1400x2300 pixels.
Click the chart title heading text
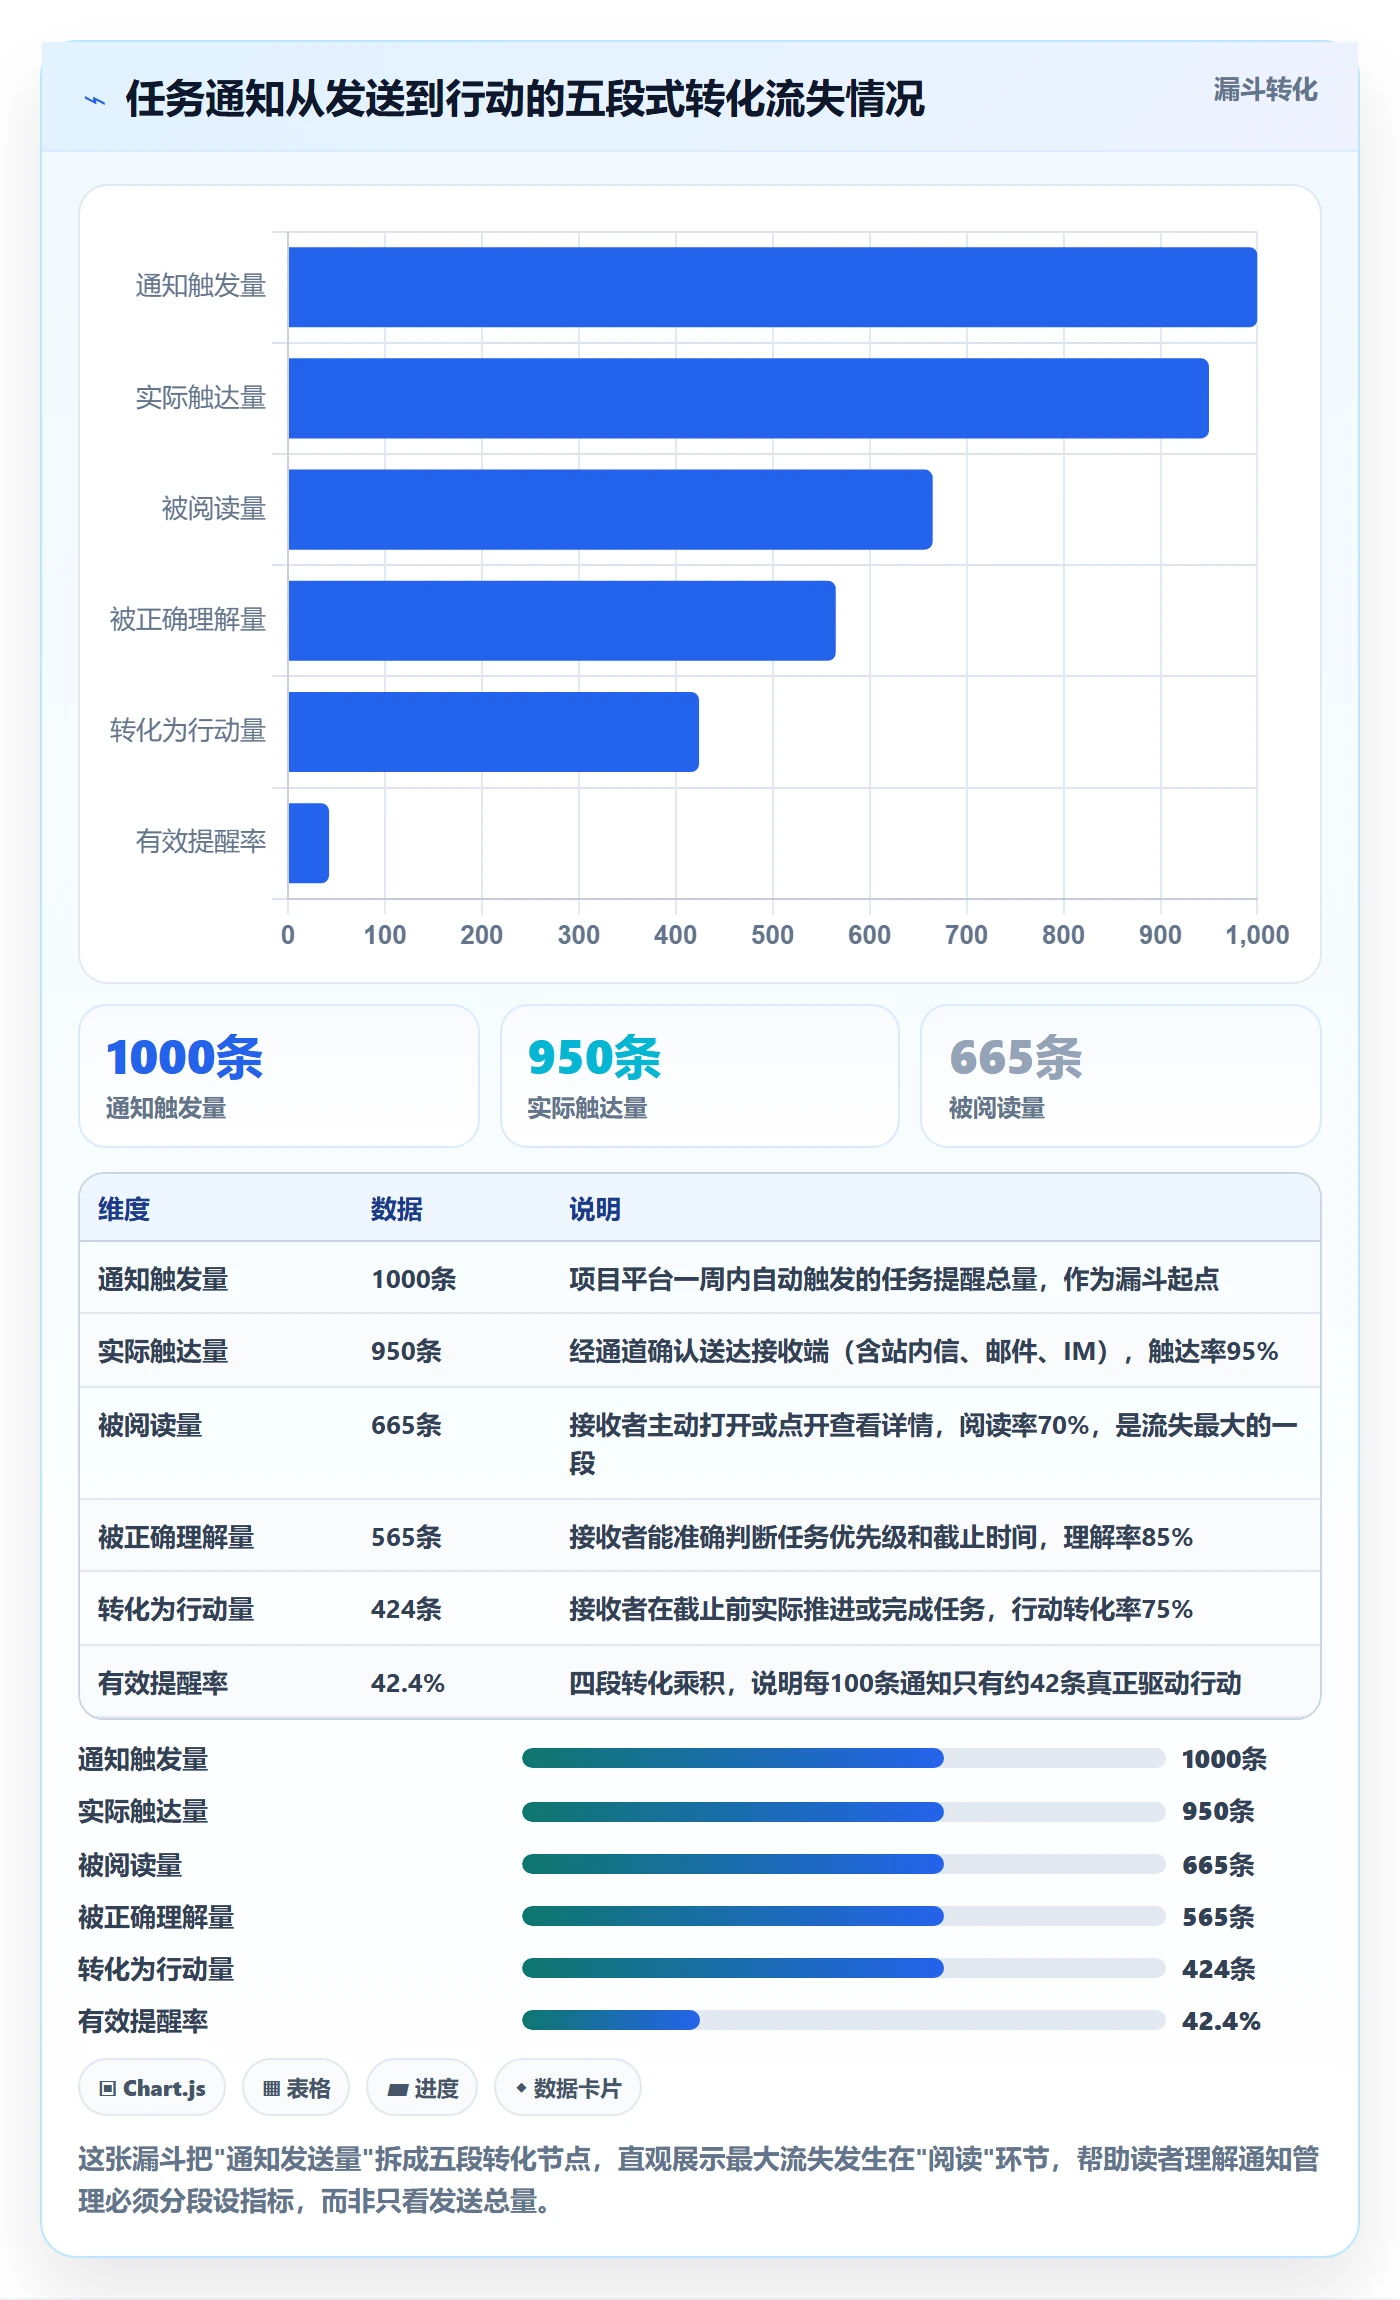[525, 99]
